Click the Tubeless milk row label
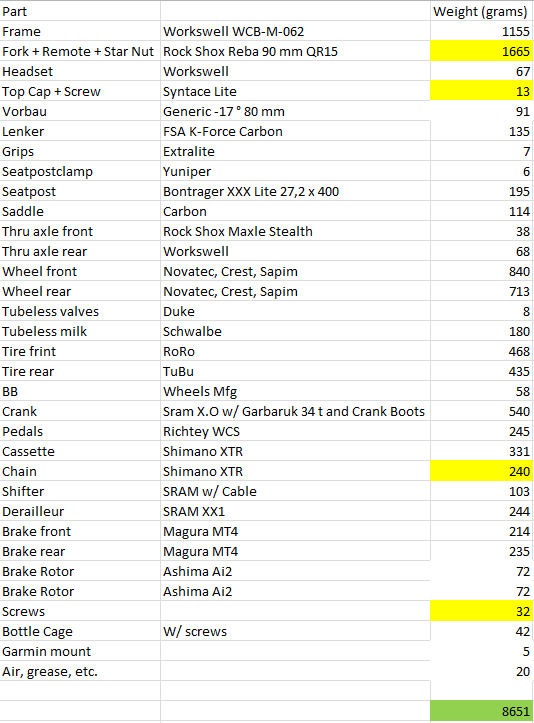This screenshot has height=723, width=534. point(80,331)
